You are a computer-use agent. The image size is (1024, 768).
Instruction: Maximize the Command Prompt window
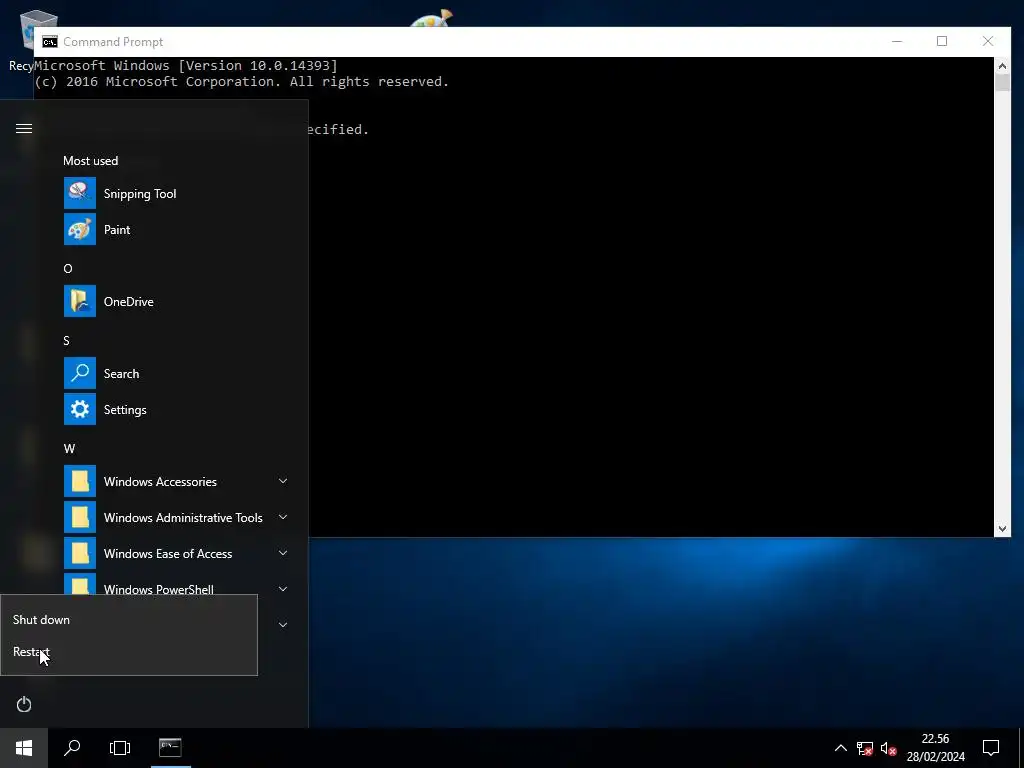coord(942,41)
